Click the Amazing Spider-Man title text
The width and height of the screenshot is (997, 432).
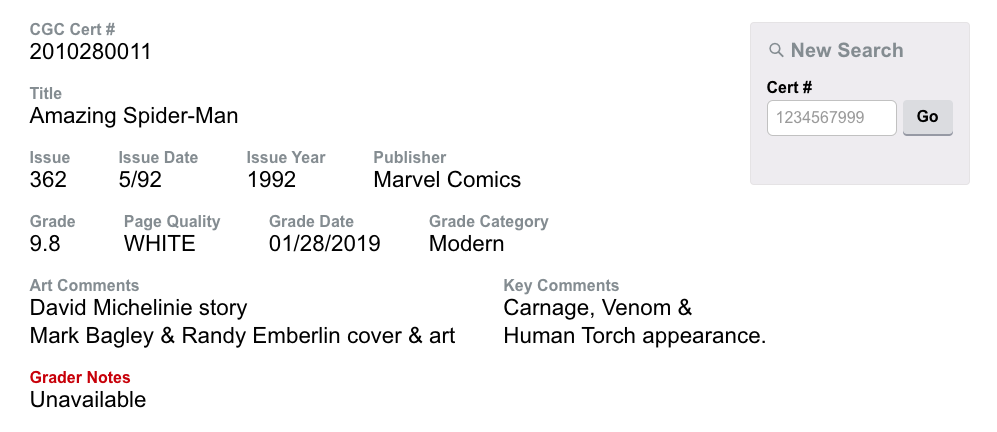[x=134, y=116]
